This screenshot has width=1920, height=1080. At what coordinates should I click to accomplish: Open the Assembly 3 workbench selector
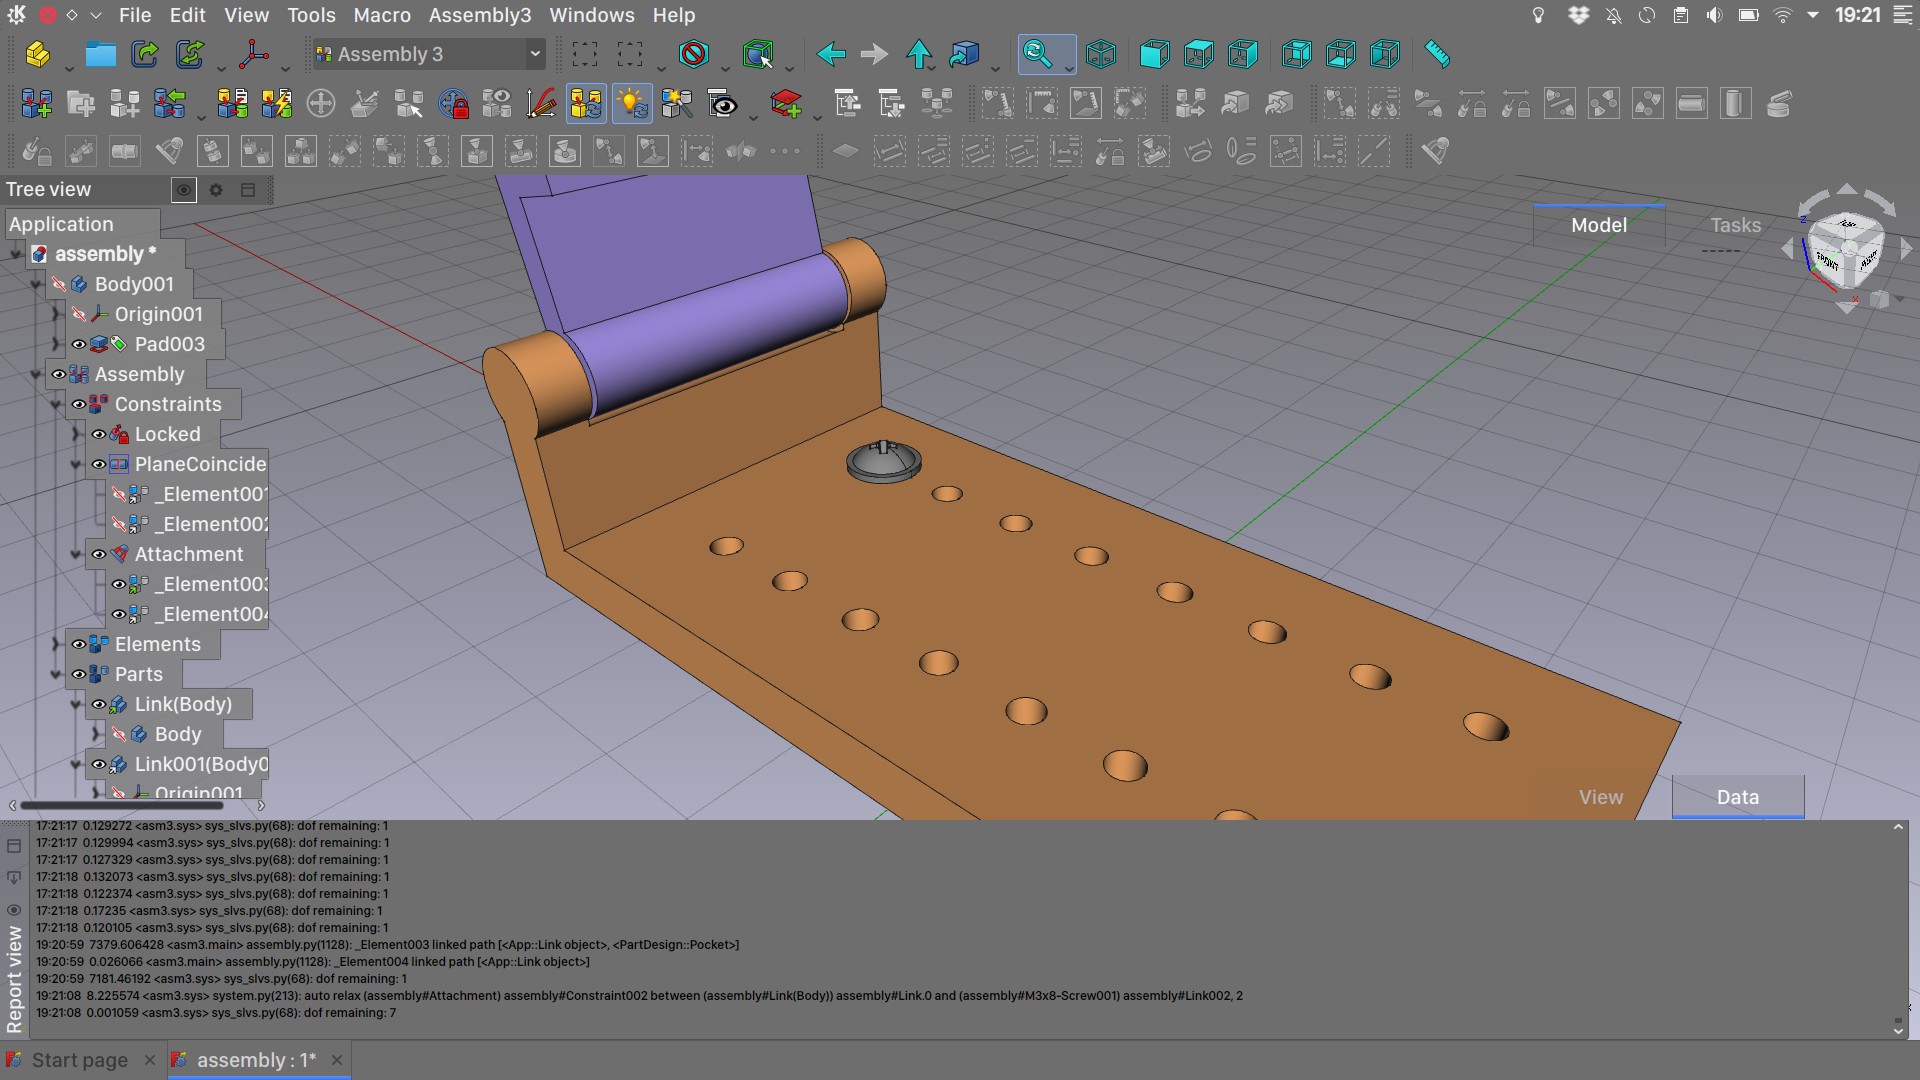click(428, 53)
